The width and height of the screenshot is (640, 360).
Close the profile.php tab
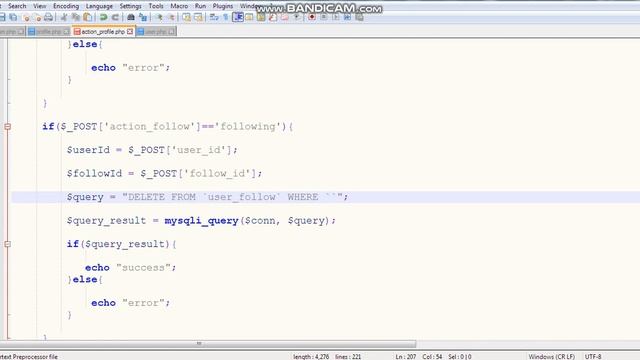click(66, 31)
